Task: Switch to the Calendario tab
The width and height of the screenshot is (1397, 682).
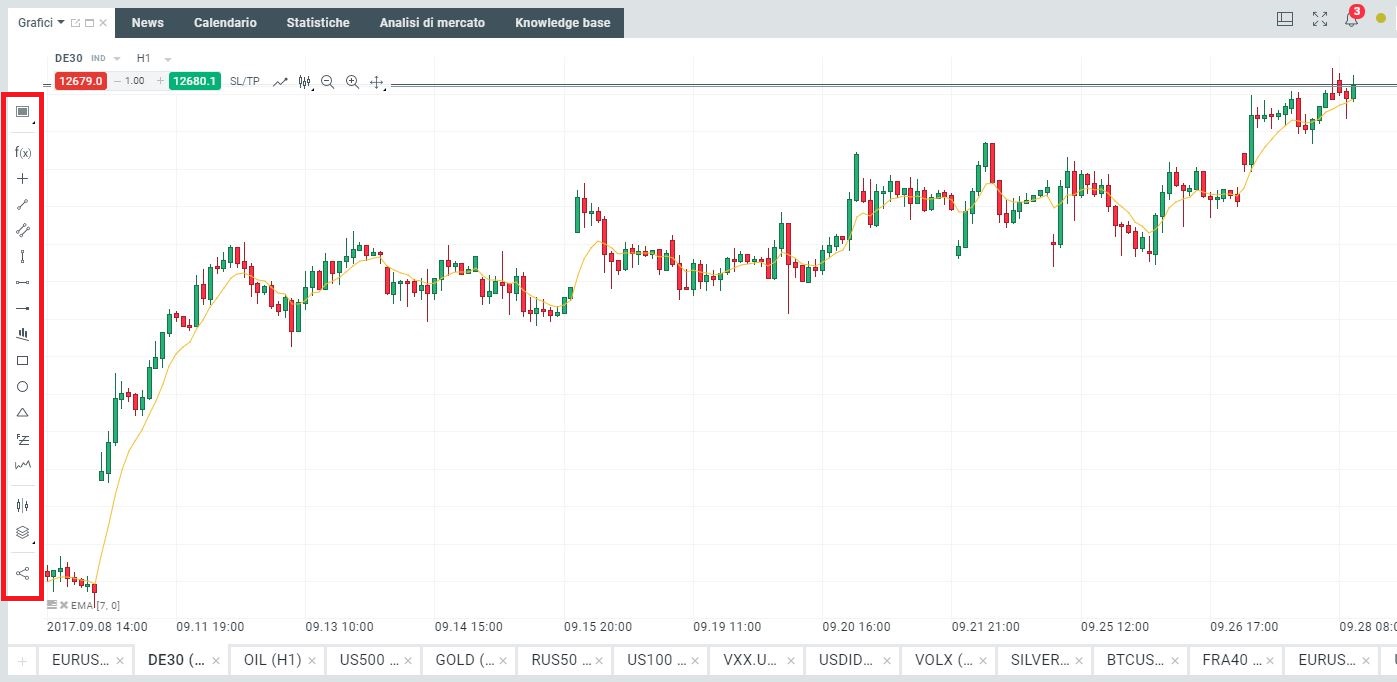Action: 225,23
